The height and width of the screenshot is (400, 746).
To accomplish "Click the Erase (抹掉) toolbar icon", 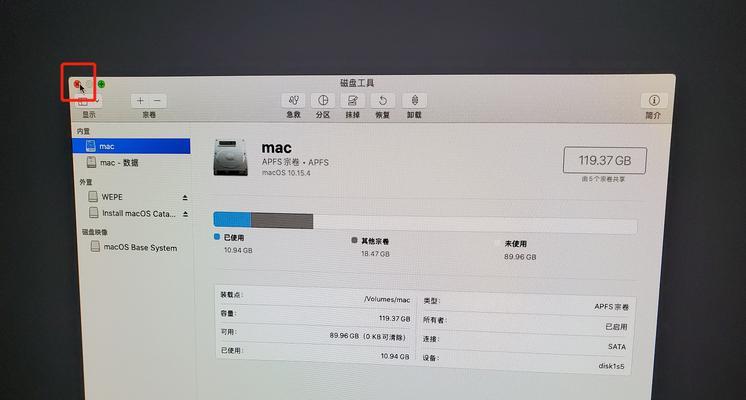I will tap(353, 100).
